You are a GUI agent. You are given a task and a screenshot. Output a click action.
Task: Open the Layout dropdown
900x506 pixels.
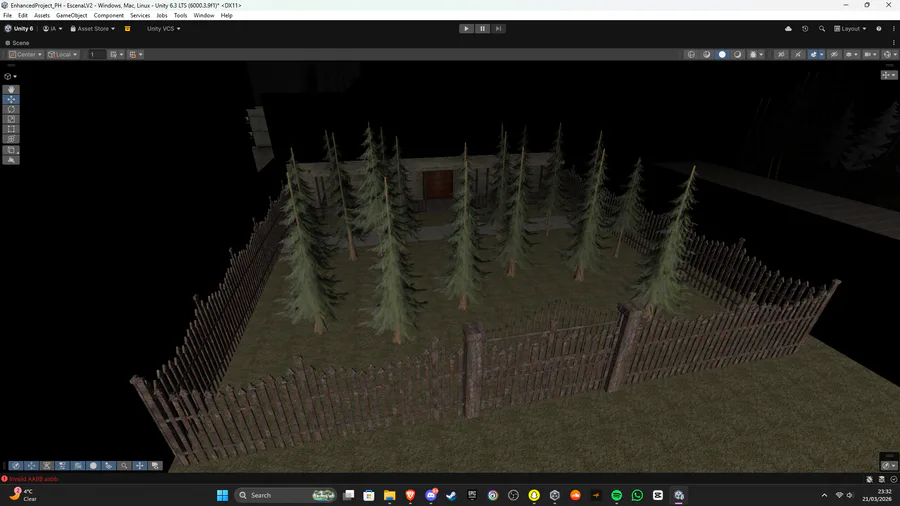point(850,29)
